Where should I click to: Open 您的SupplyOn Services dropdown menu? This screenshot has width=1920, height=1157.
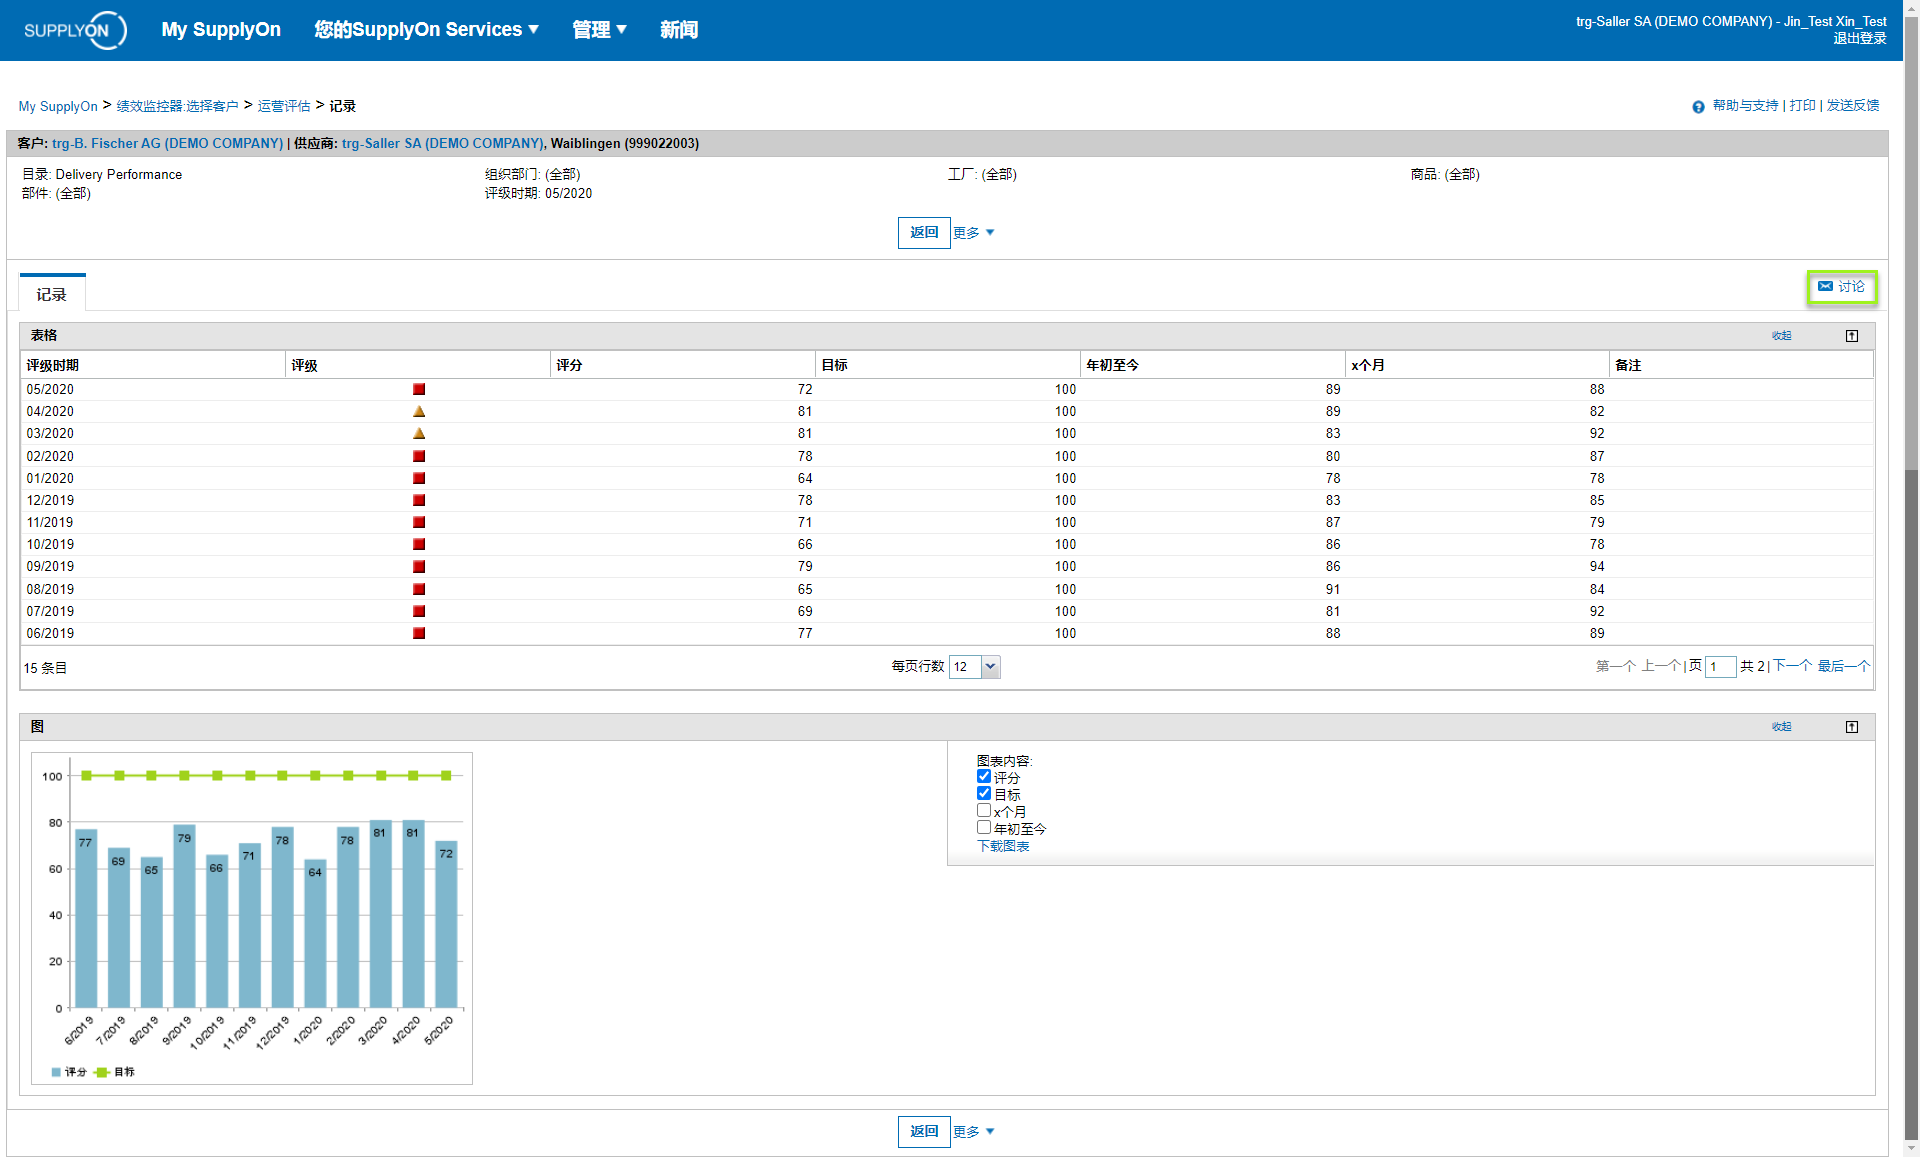427,30
